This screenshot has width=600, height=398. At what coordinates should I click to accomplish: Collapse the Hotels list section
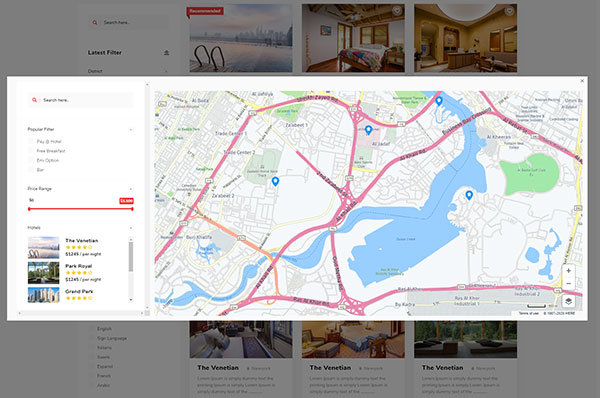[131, 228]
